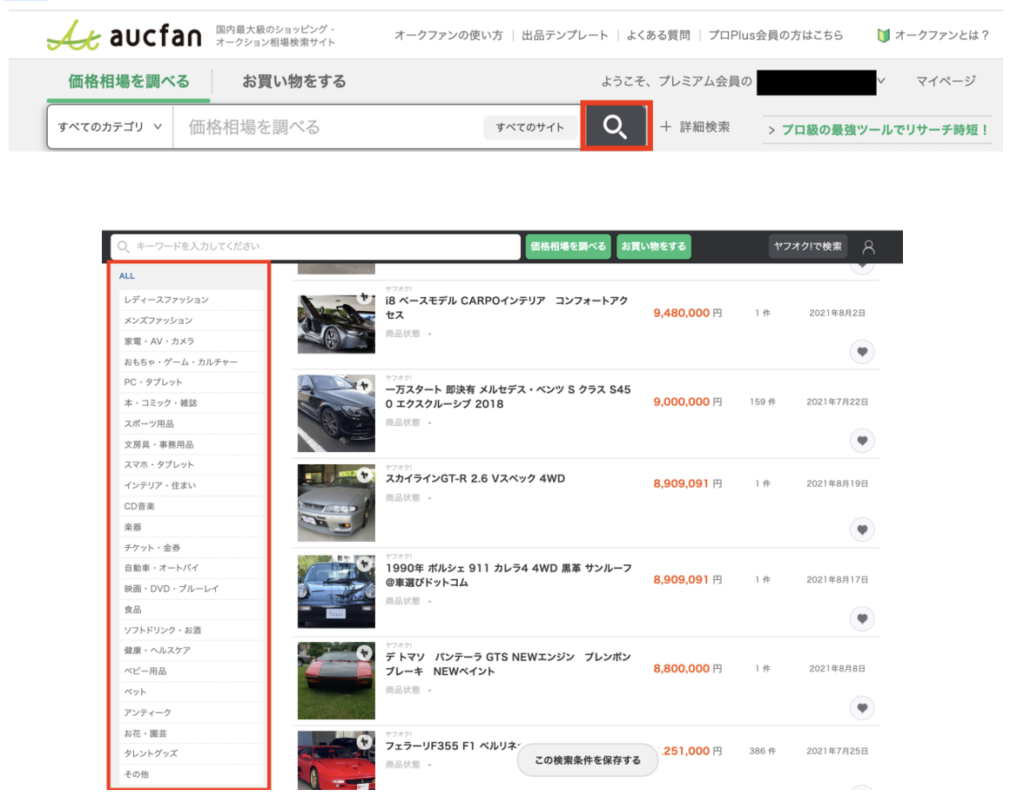Favorite the i8 ベースモデル listing with heart icon
The height and width of the screenshot is (810, 1024).
click(861, 351)
